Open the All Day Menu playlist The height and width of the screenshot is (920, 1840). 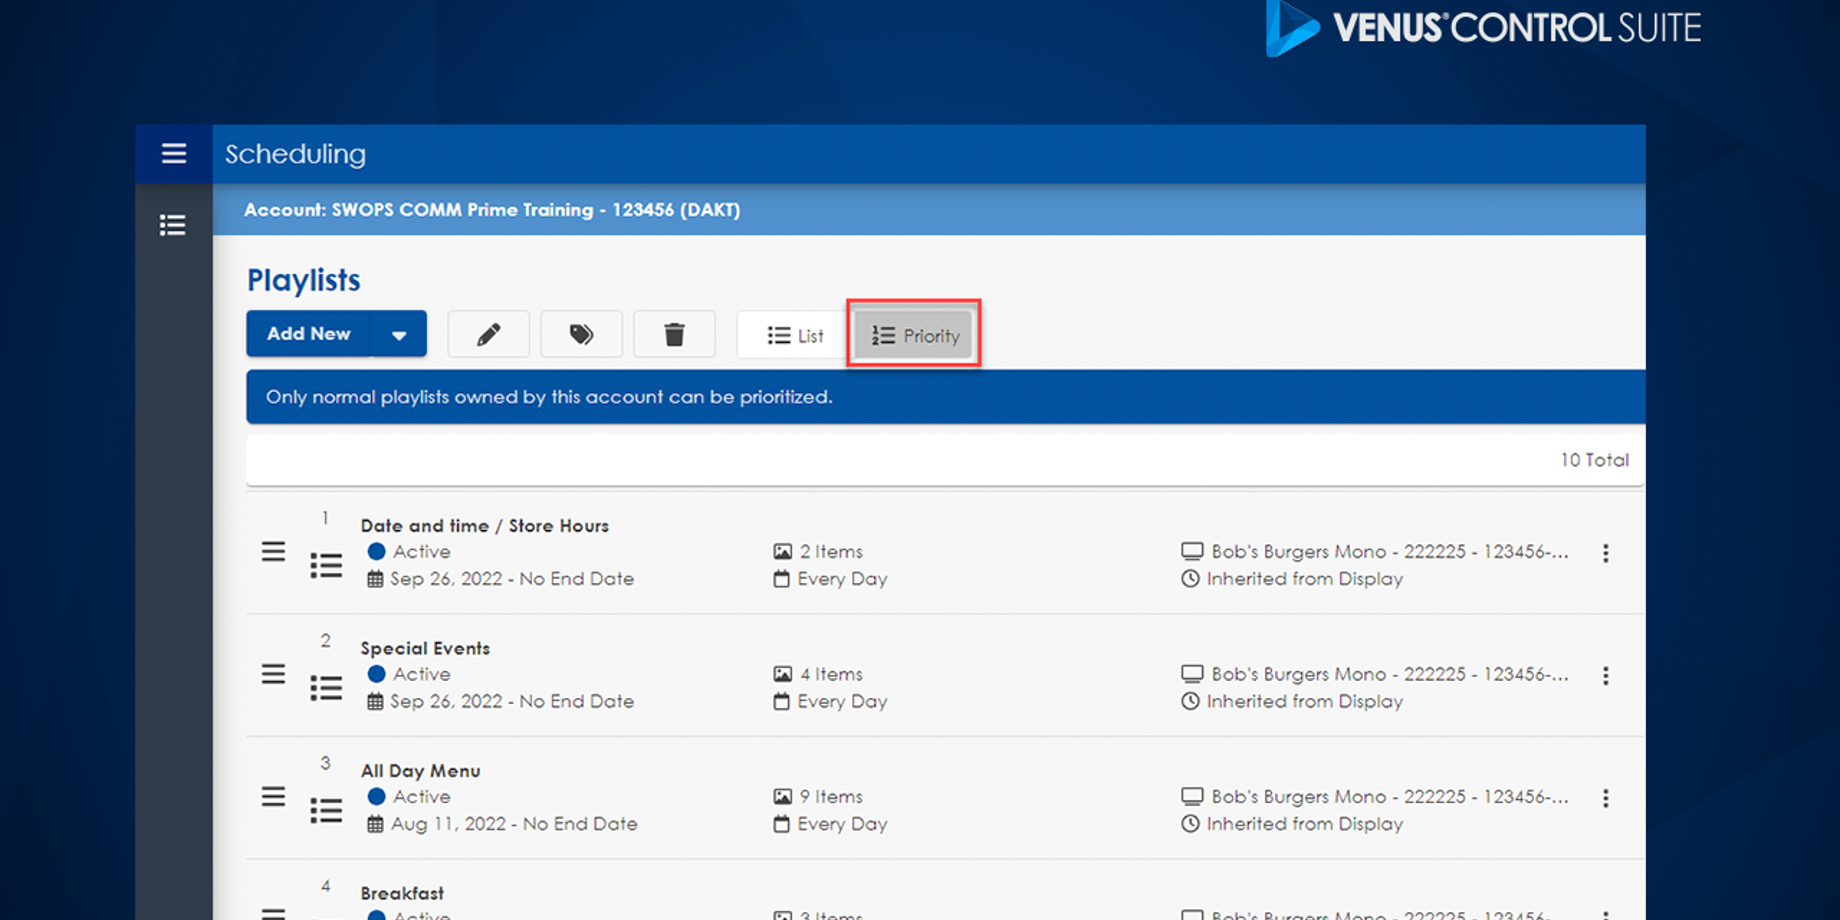coord(420,771)
